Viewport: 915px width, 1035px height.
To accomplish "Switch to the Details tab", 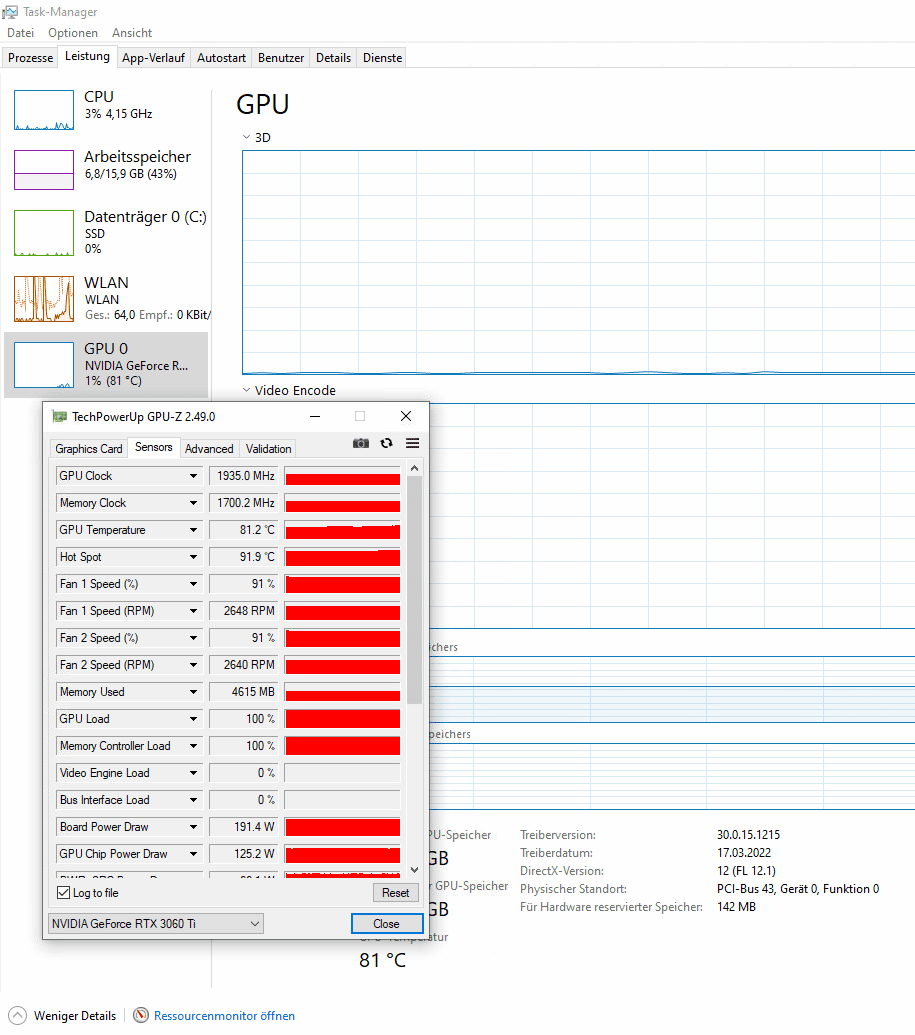I will [x=333, y=58].
